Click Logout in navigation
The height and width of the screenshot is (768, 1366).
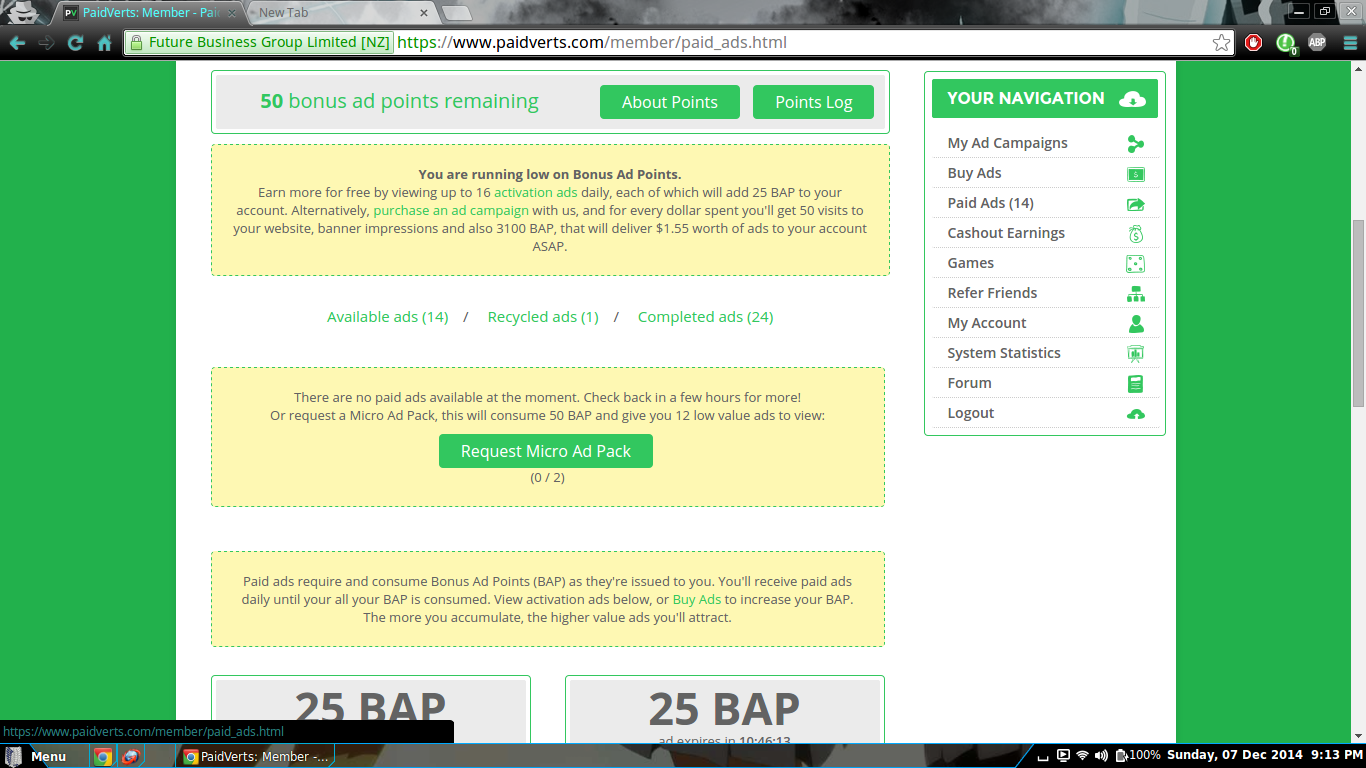[x=970, y=413]
